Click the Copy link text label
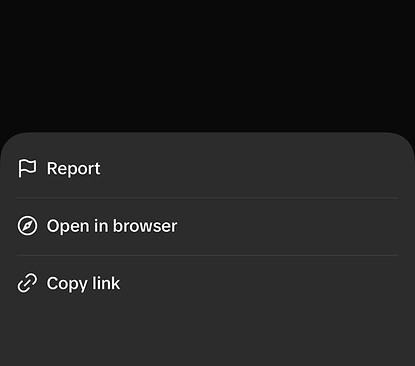This screenshot has width=415, height=366. click(x=83, y=284)
